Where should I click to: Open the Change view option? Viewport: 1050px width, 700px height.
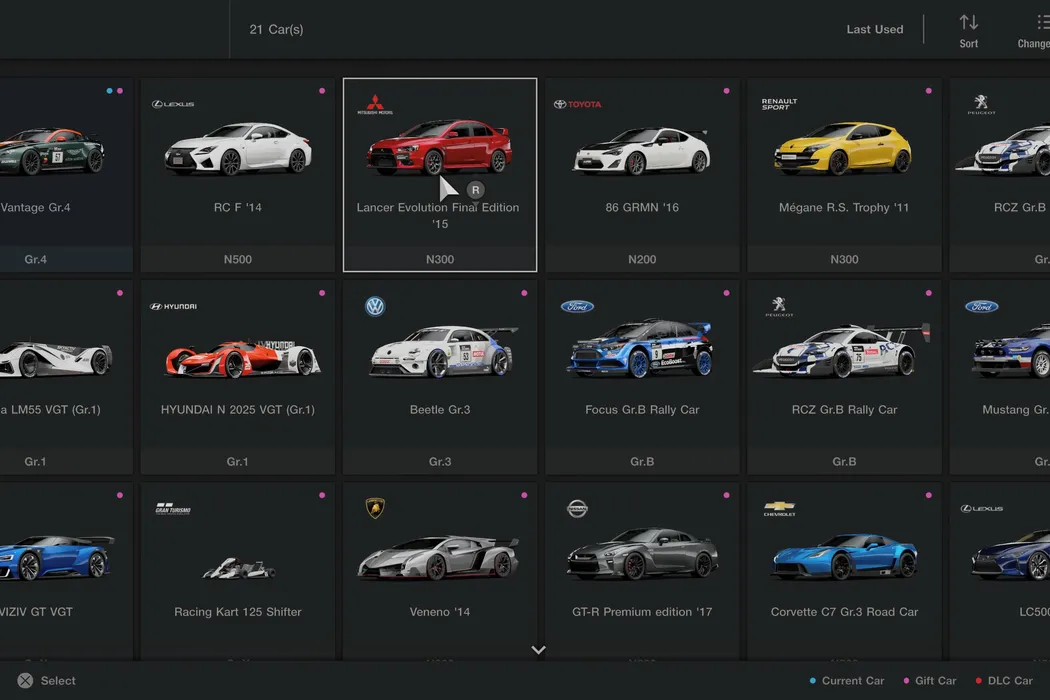tap(1034, 30)
